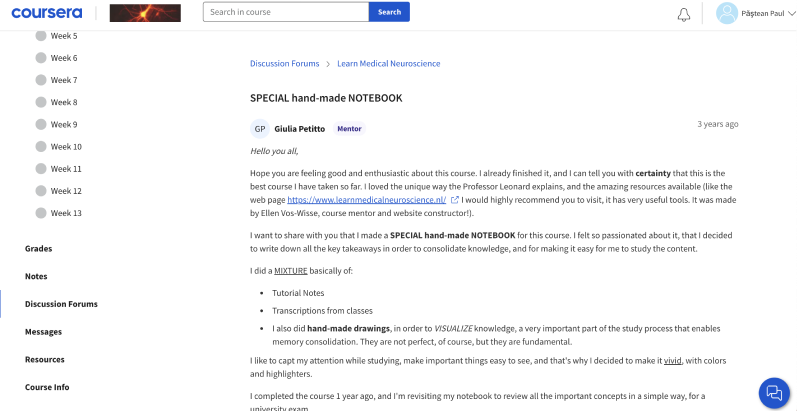Open the course thumbnail image

coord(145,13)
